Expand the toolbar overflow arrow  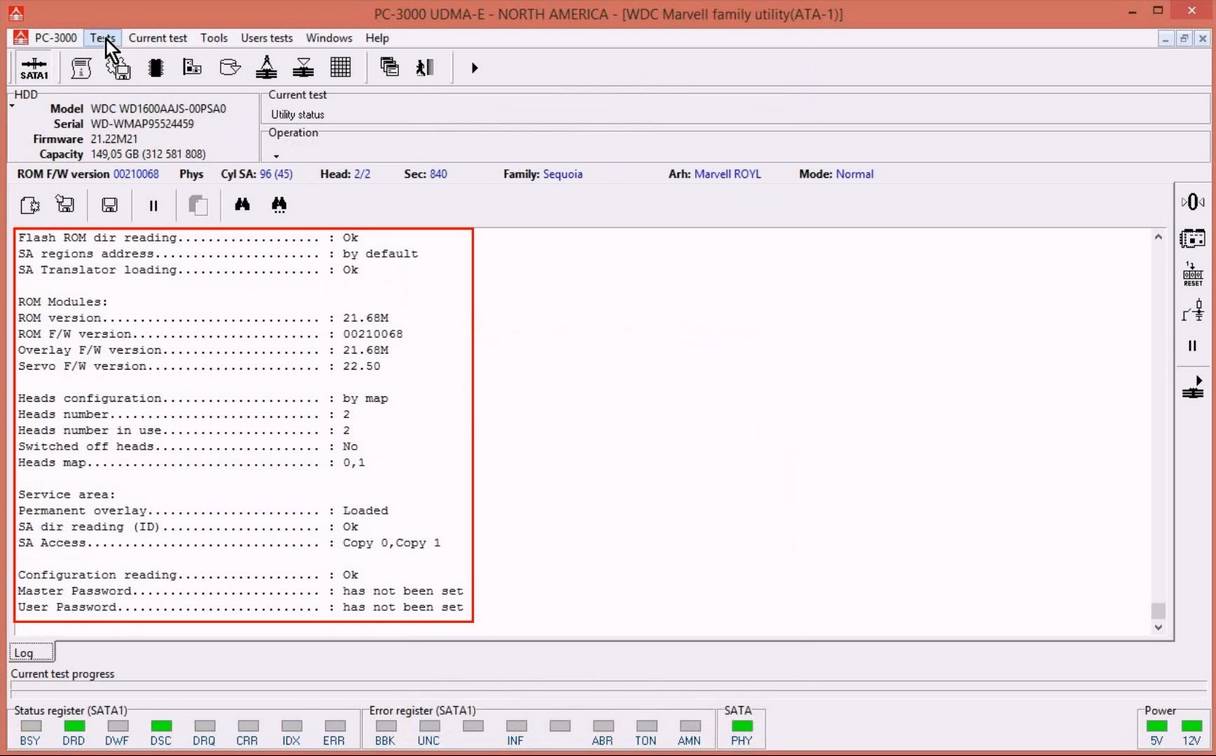click(x=474, y=68)
